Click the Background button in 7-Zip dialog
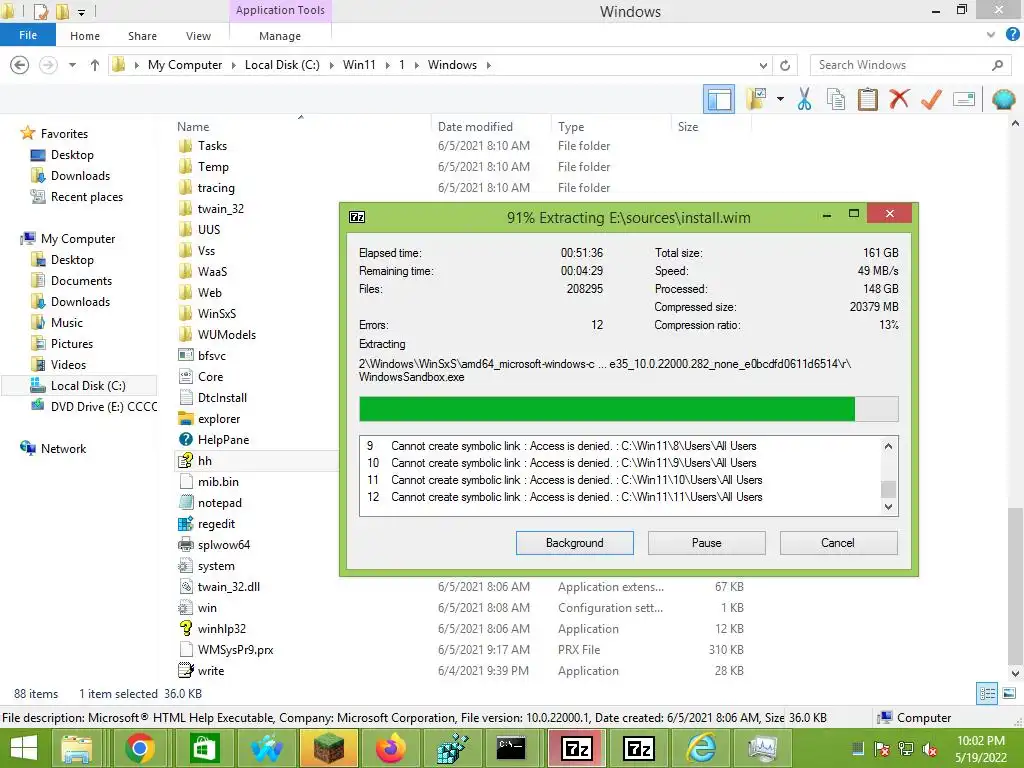Image resolution: width=1024 pixels, height=768 pixels. click(x=575, y=543)
